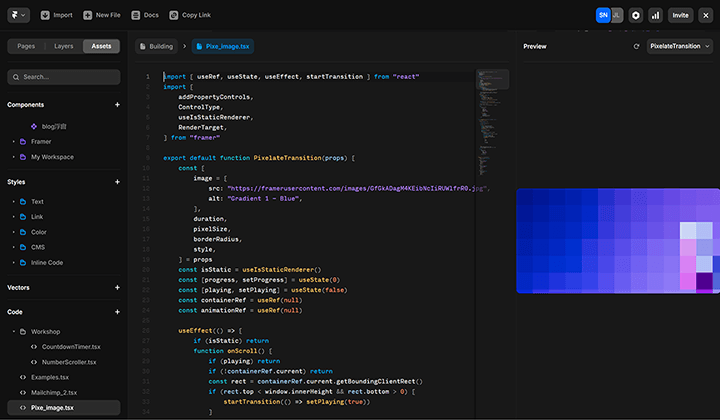The height and width of the screenshot is (420, 720).
Task: Open Mailchimp_2.tsx file
Action: click(54, 392)
